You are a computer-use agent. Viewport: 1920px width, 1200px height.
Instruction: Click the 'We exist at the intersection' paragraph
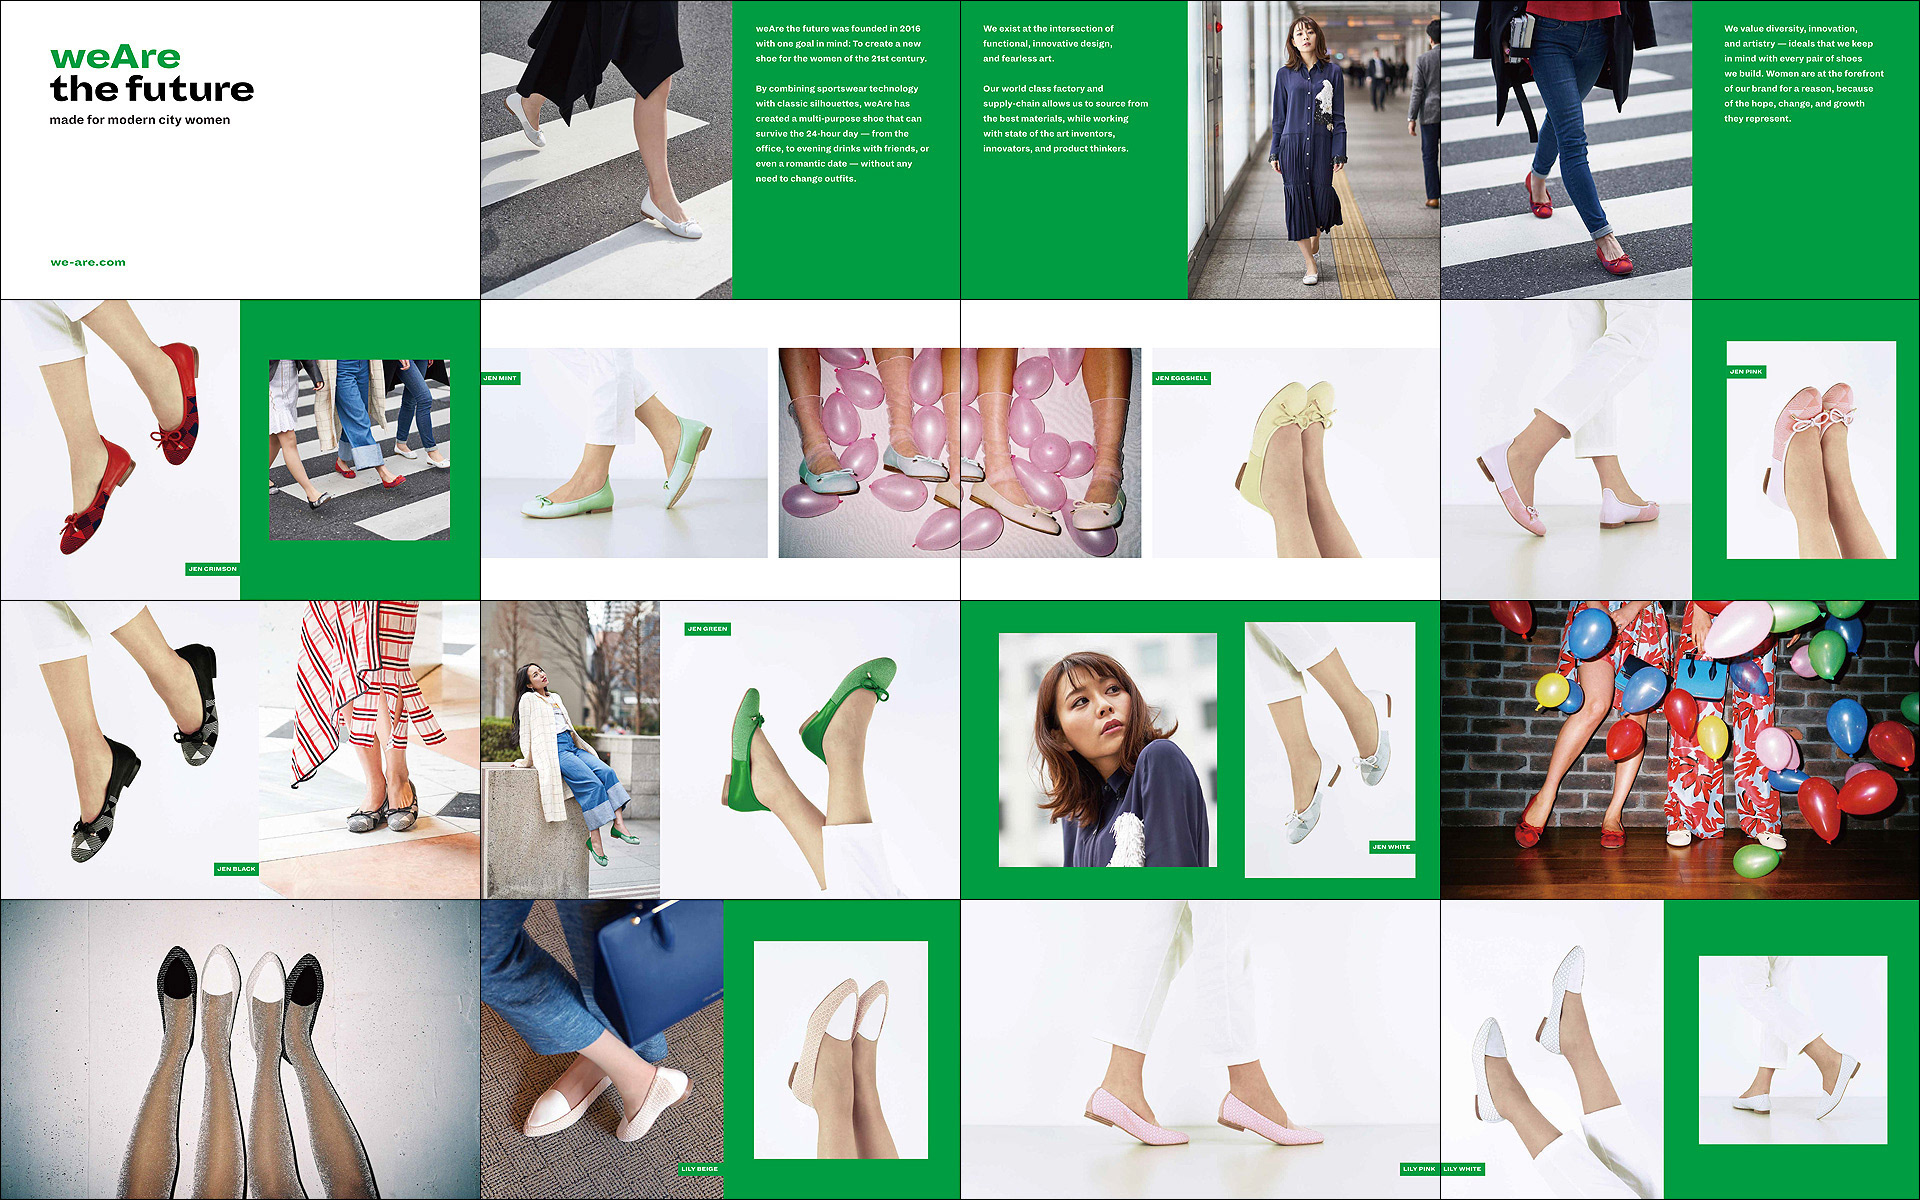tap(1048, 44)
